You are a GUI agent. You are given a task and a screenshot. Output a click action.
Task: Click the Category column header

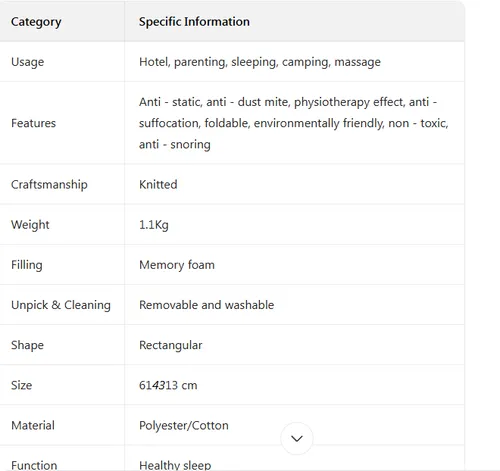coord(36,22)
